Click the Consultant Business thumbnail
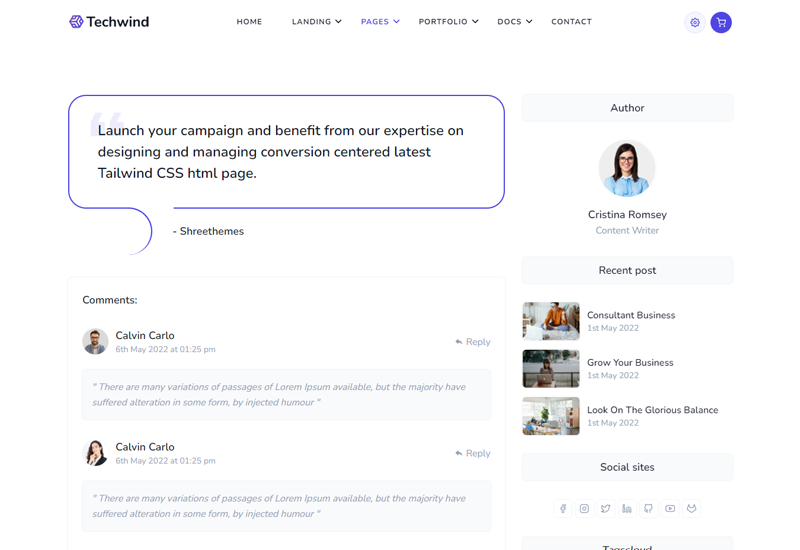 point(551,321)
